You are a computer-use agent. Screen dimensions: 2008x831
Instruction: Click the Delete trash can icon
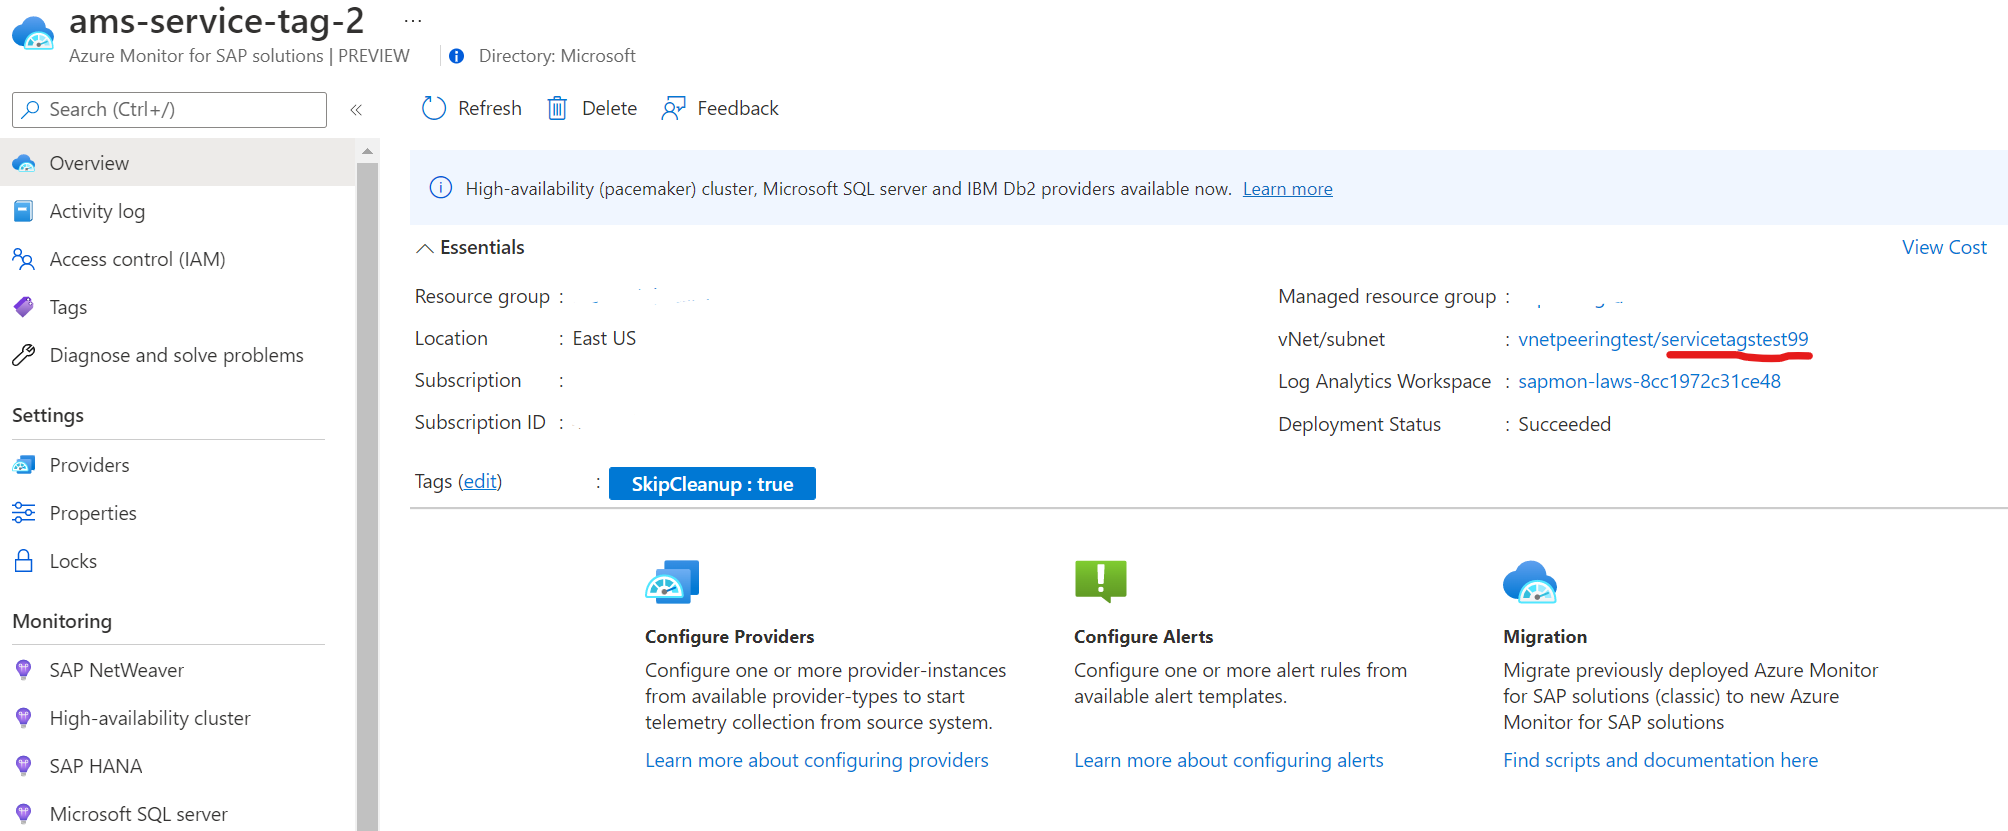coord(557,108)
